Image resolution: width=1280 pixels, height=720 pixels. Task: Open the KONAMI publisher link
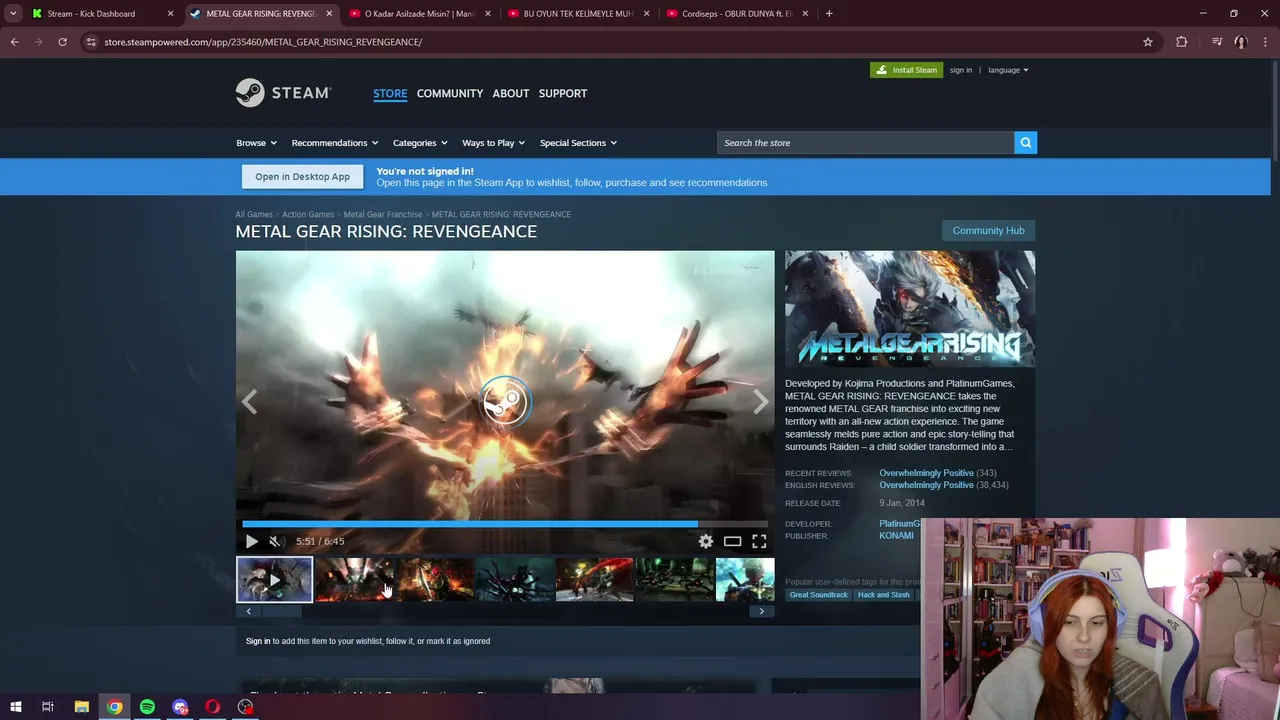click(x=896, y=536)
